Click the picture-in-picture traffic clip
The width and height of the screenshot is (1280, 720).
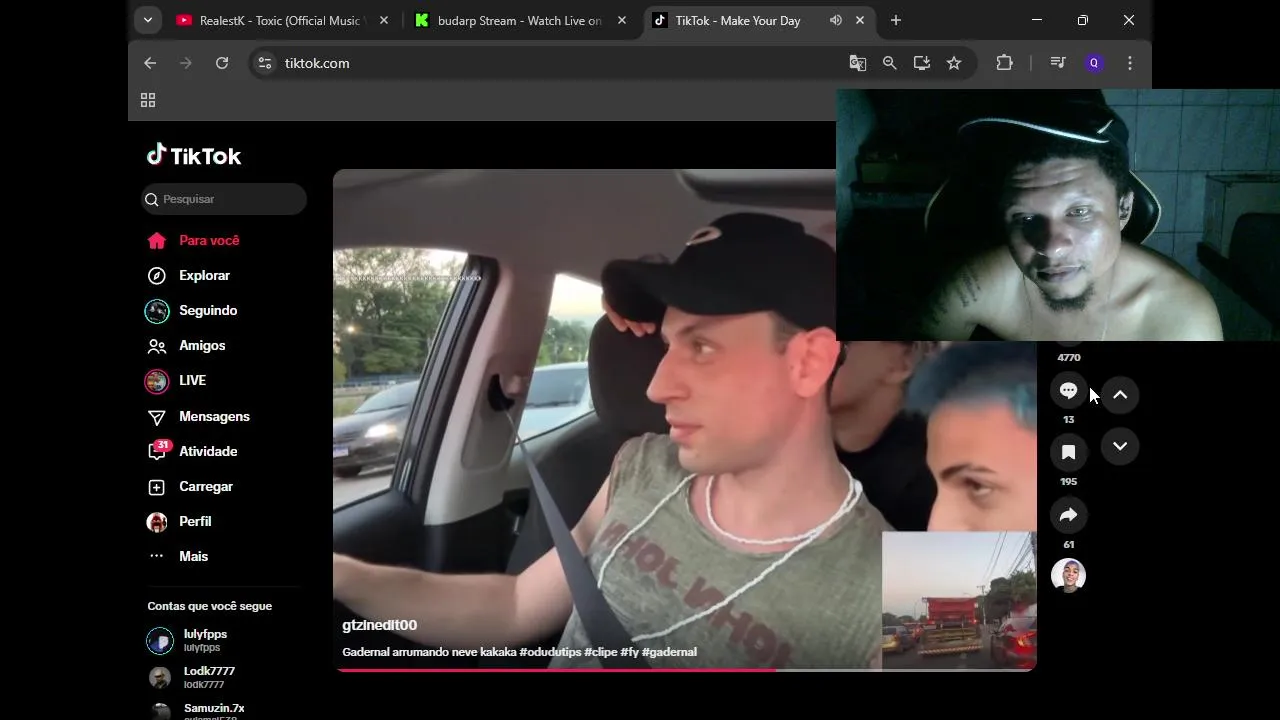click(959, 600)
